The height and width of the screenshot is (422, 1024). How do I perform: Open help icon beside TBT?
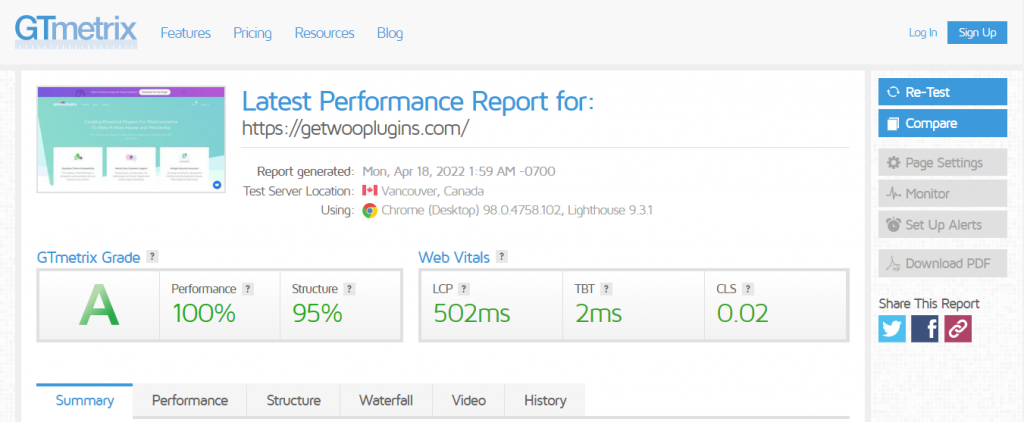606,289
